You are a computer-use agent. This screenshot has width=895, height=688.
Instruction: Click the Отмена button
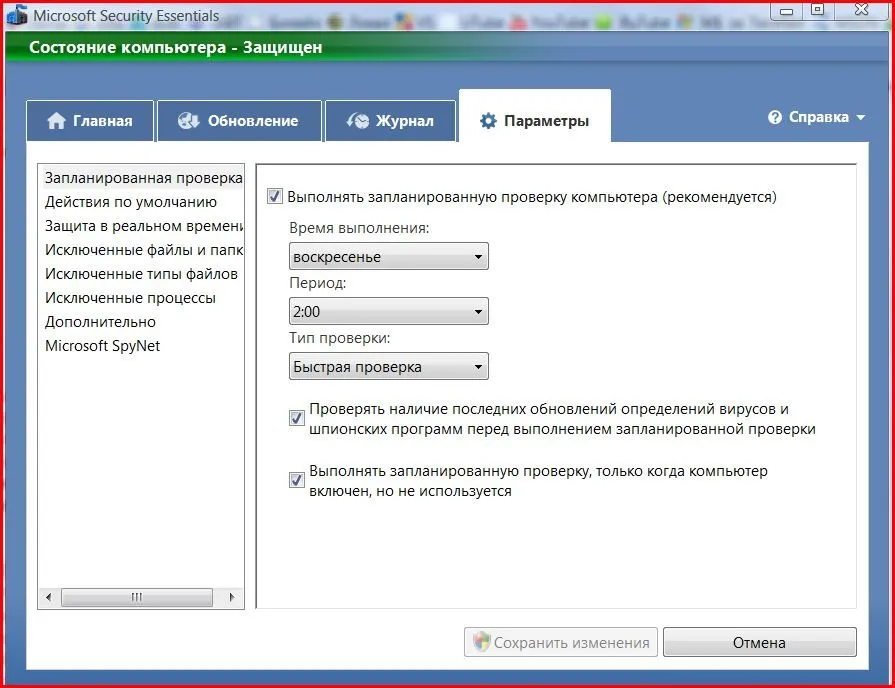pyautogui.click(x=759, y=642)
